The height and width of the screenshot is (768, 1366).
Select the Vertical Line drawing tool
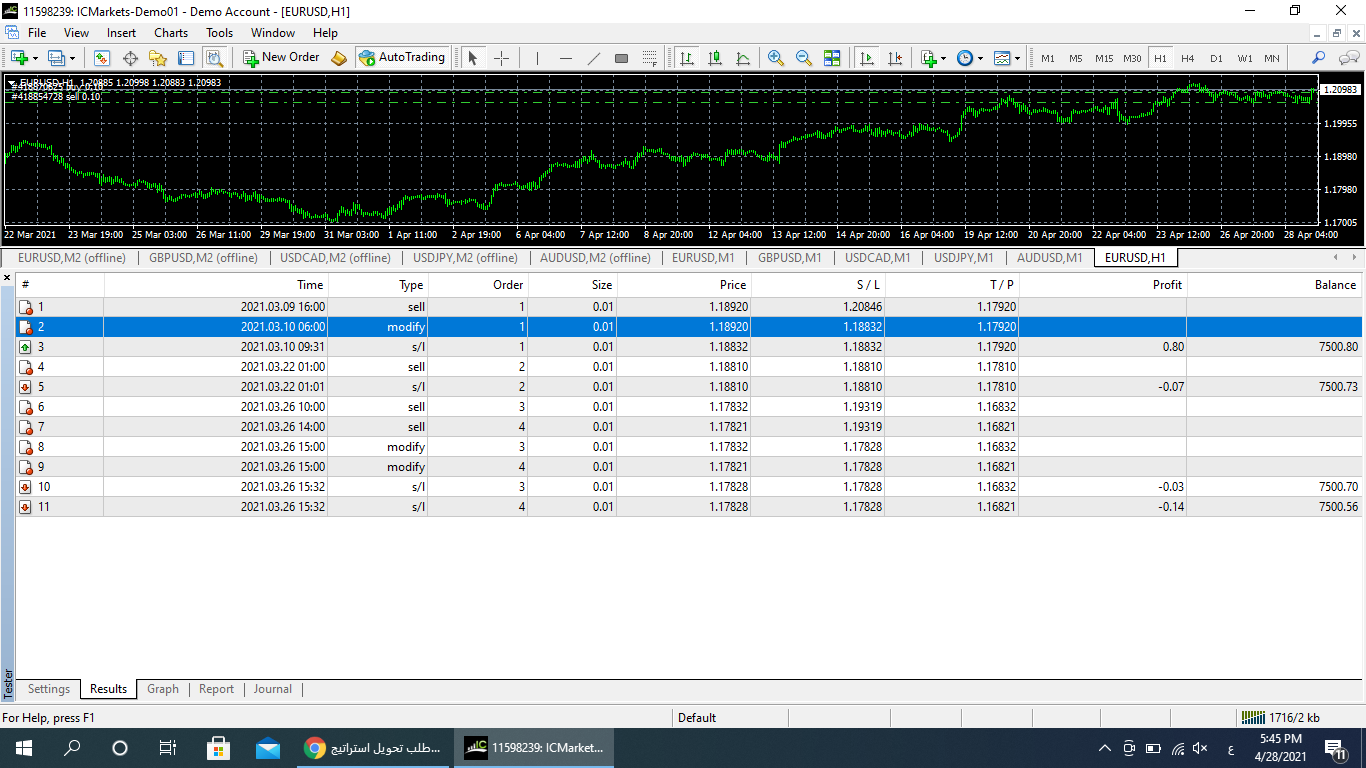pyautogui.click(x=537, y=58)
